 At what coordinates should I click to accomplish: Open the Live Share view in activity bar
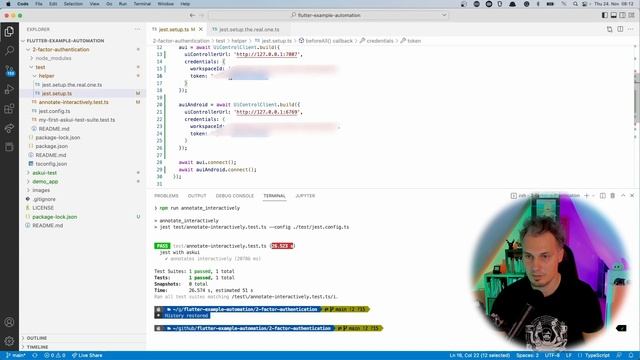click(x=9, y=128)
